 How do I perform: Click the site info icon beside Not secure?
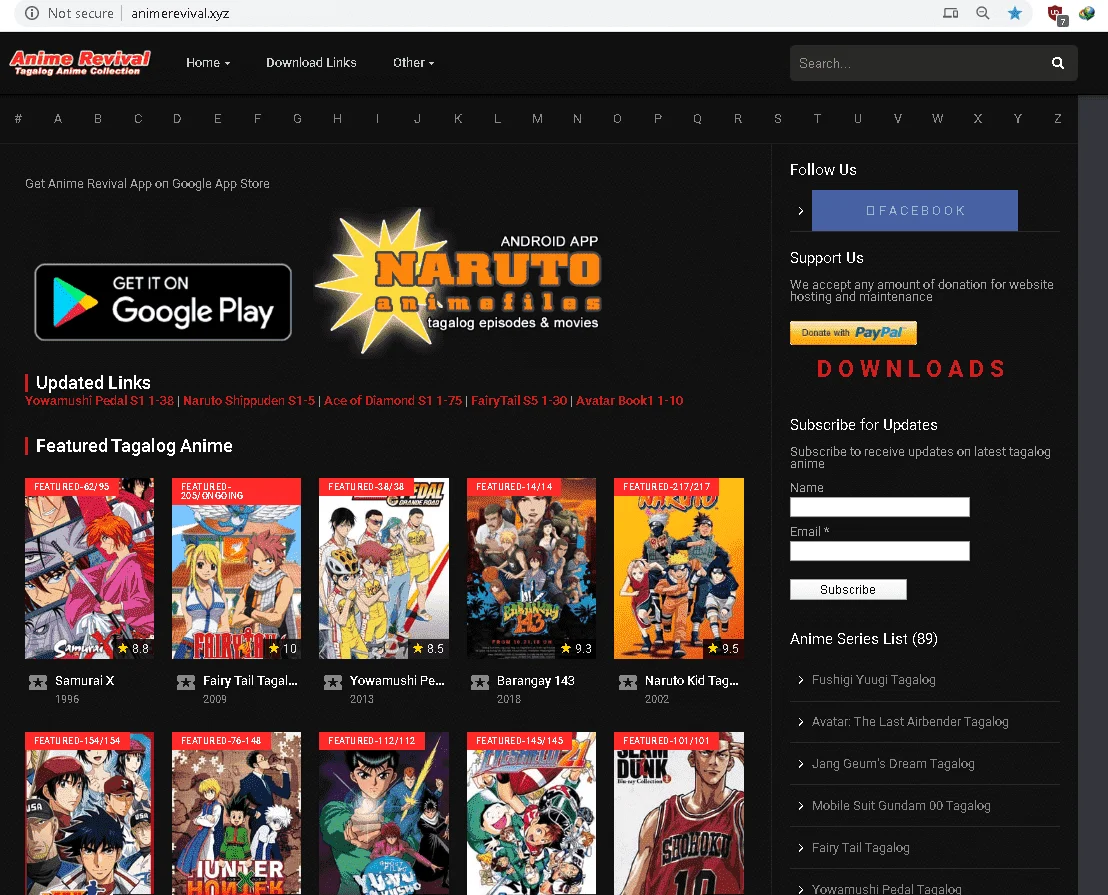[x=32, y=13]
